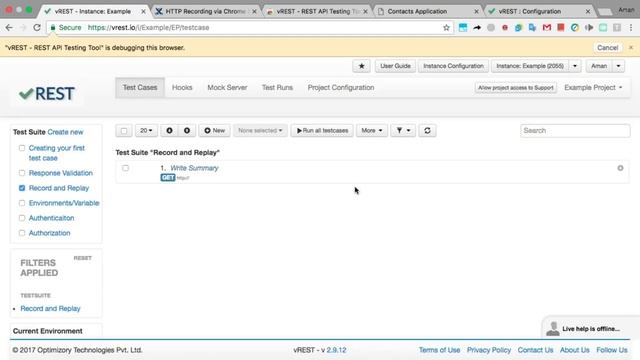The width and height of the screenshot is (640, 360).
Task: Click the GET method badge
Action: point(168,178)
